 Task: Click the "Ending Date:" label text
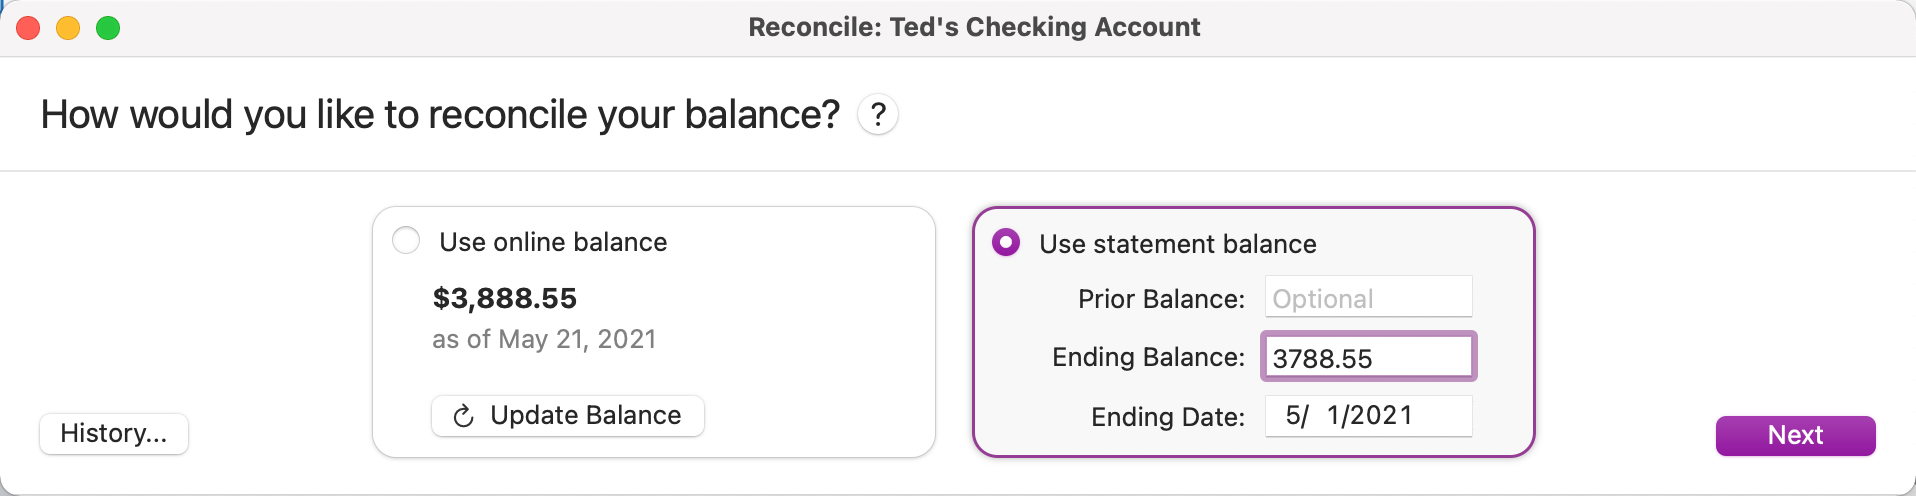[x=1168, y=417]
